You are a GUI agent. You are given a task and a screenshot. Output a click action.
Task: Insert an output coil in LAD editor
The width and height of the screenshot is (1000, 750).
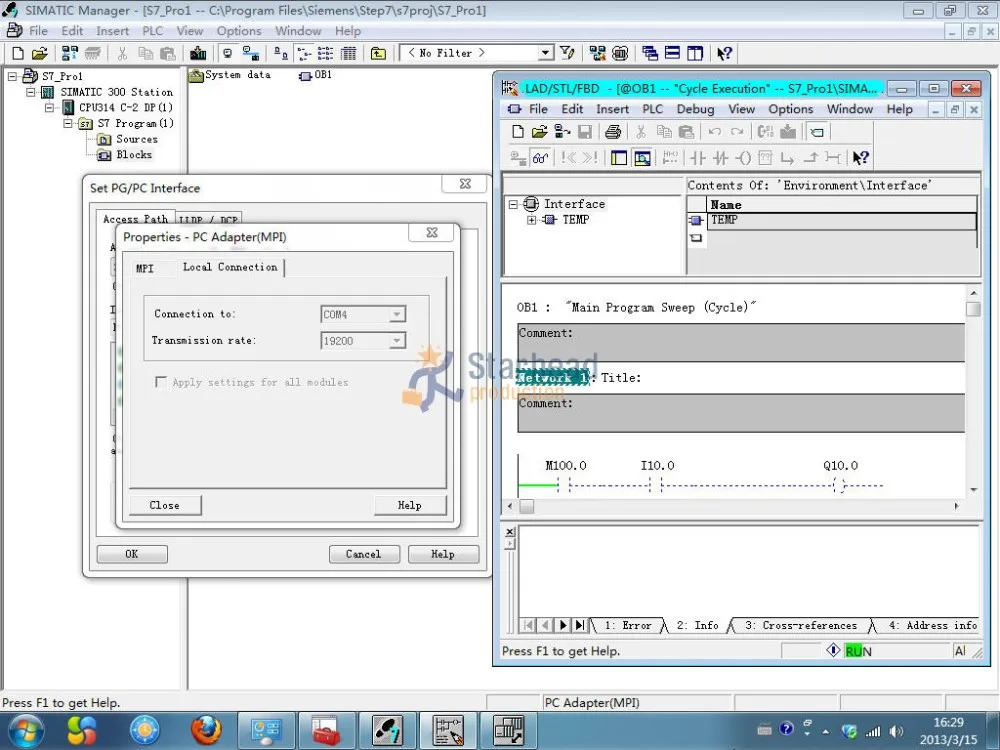(743, 158)
